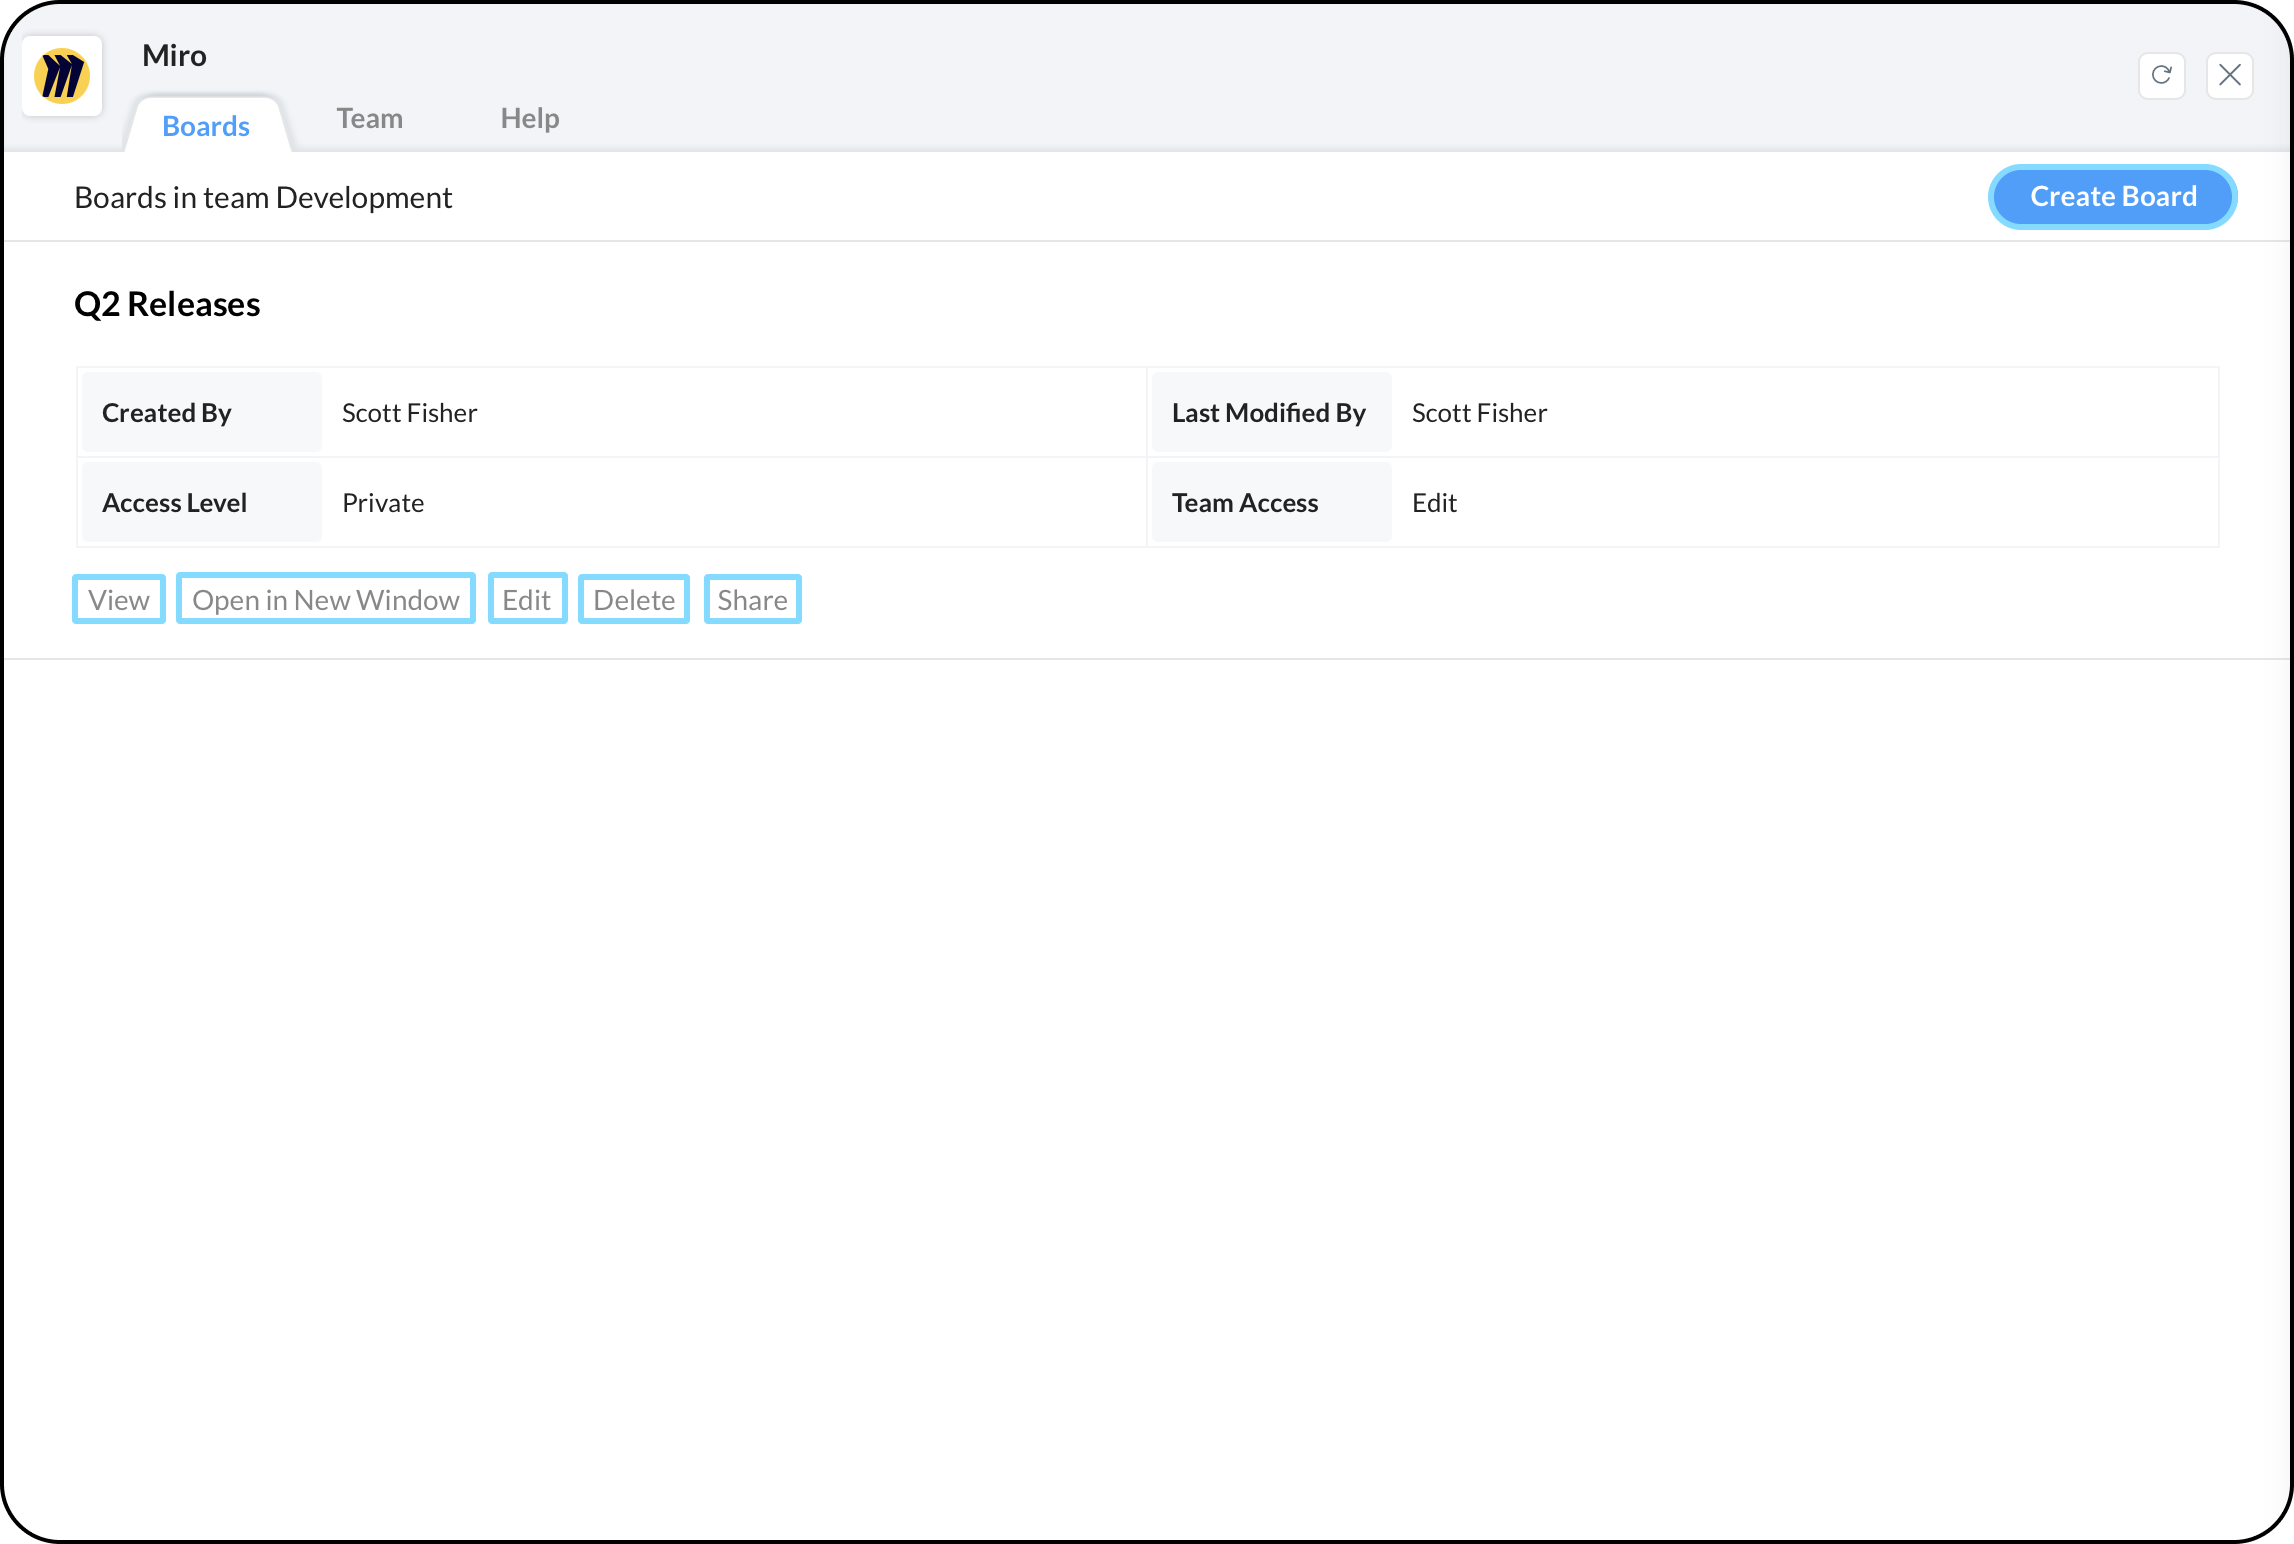Screen dimensions: 2294x1544
Task: Click the Access Level field label
Action: [x=174, y=503]
